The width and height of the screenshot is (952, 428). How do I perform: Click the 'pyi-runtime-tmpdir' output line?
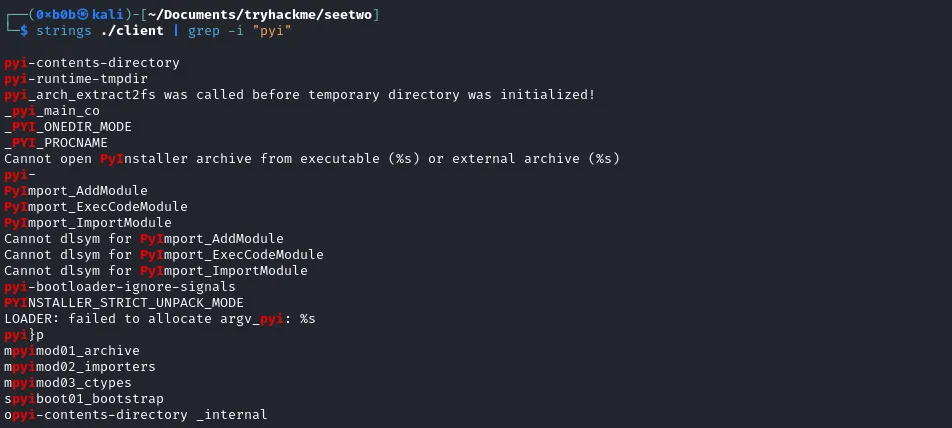click(x=76, y=79)
